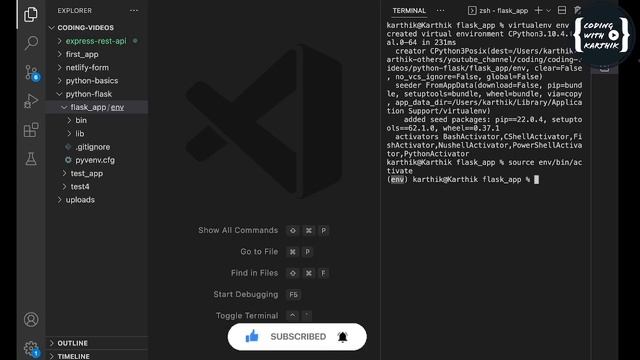The width and height of the screenshot is (640, 360).
Task: Click the Toggle Terminal label
Action: point(247,316)
